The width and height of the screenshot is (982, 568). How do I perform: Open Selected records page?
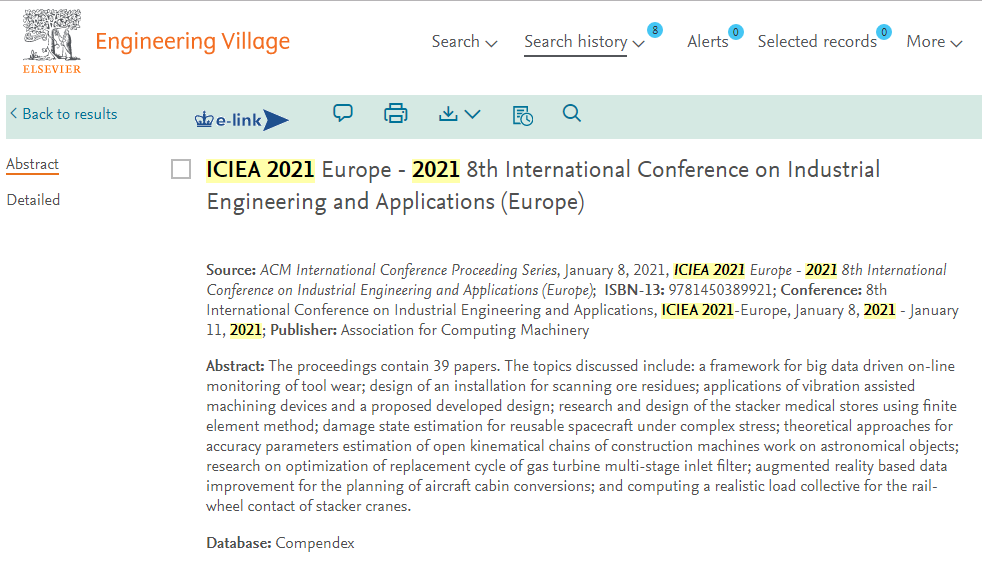click(x=817, y=42)
